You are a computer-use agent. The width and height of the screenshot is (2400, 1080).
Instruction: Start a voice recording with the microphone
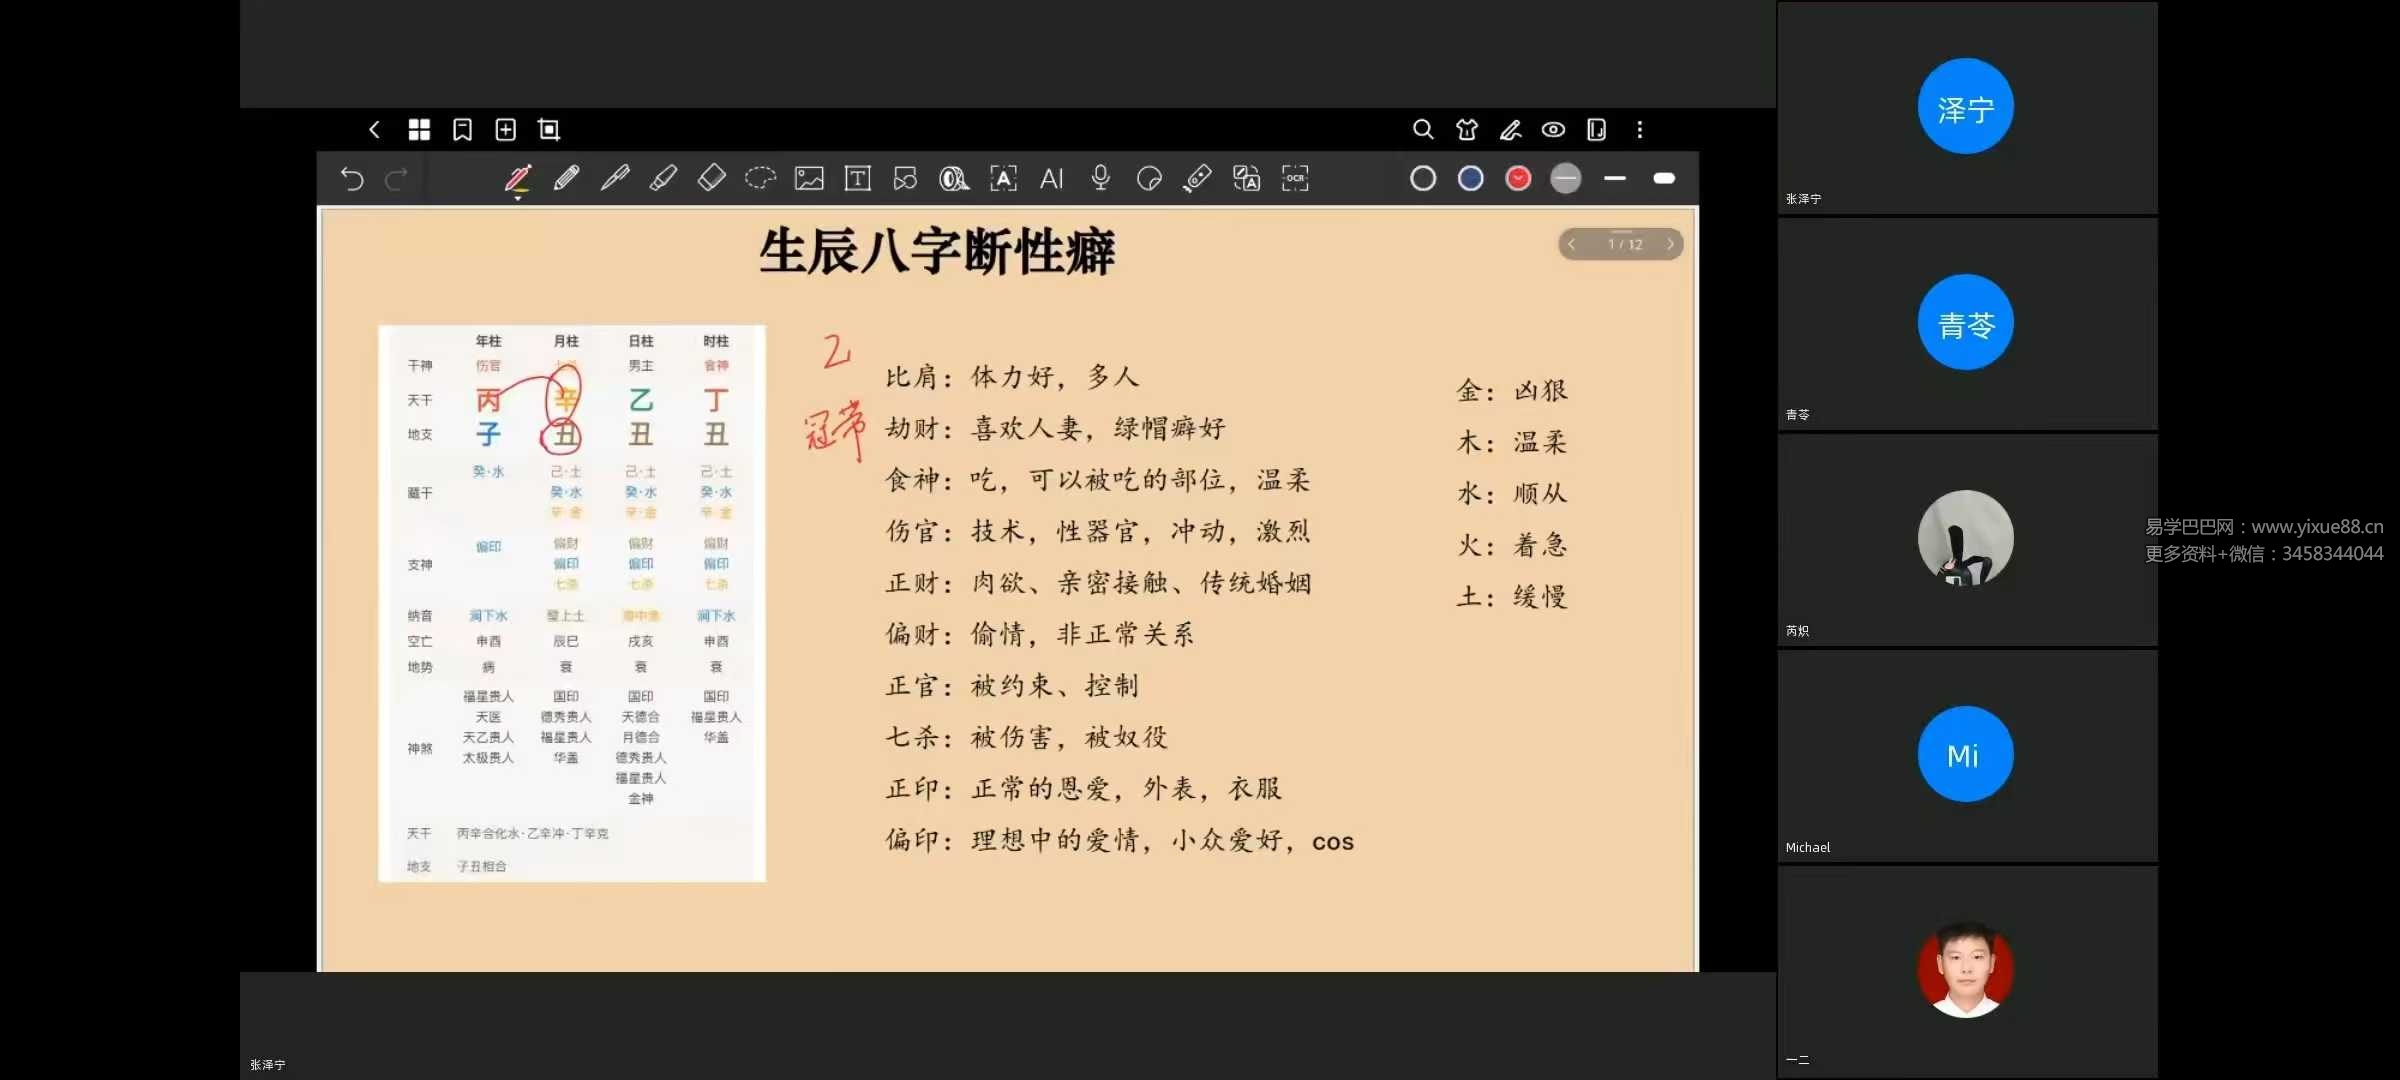coord(1100,178)
